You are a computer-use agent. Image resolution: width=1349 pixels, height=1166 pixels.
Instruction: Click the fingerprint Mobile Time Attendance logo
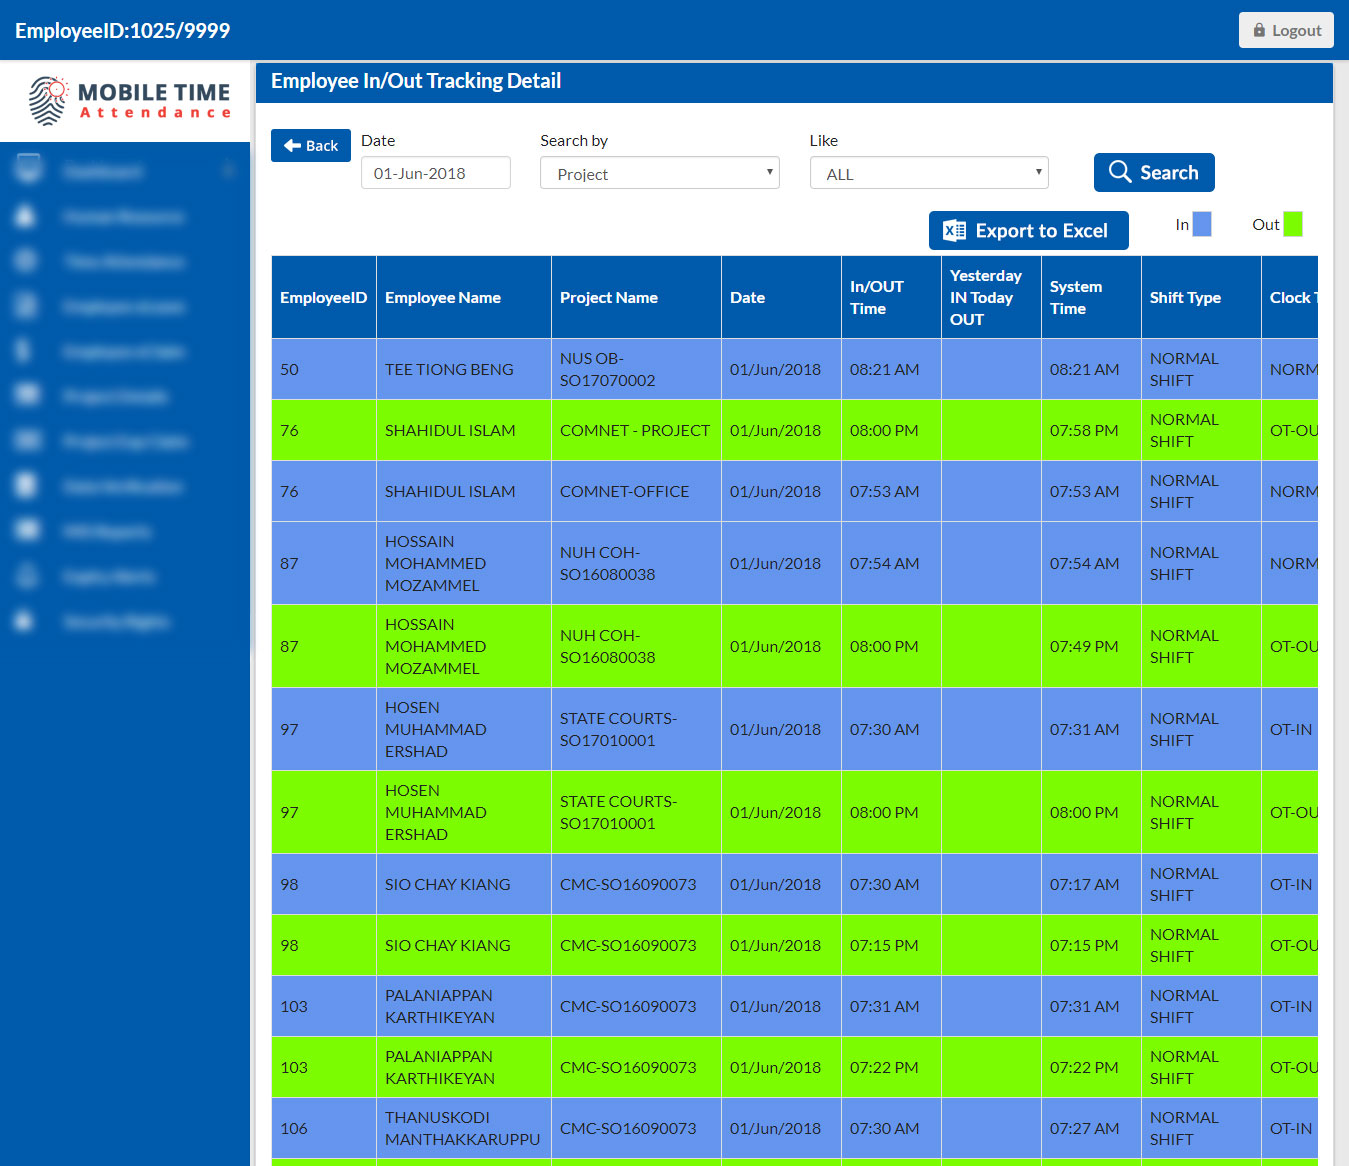[x=48, y=100]
